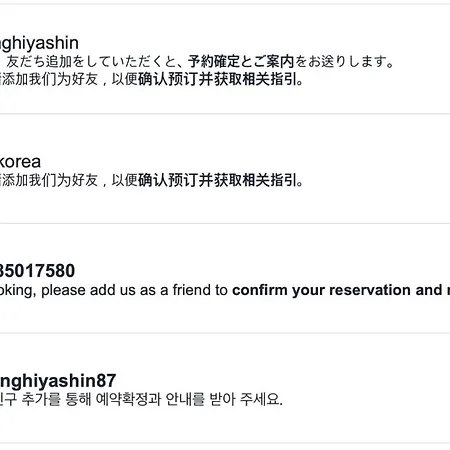Click the Korean phrase '예약확정과 안내를'
The width and height of the screenshot is (450, 450).
pyautogui.click(x=150, y=399)
